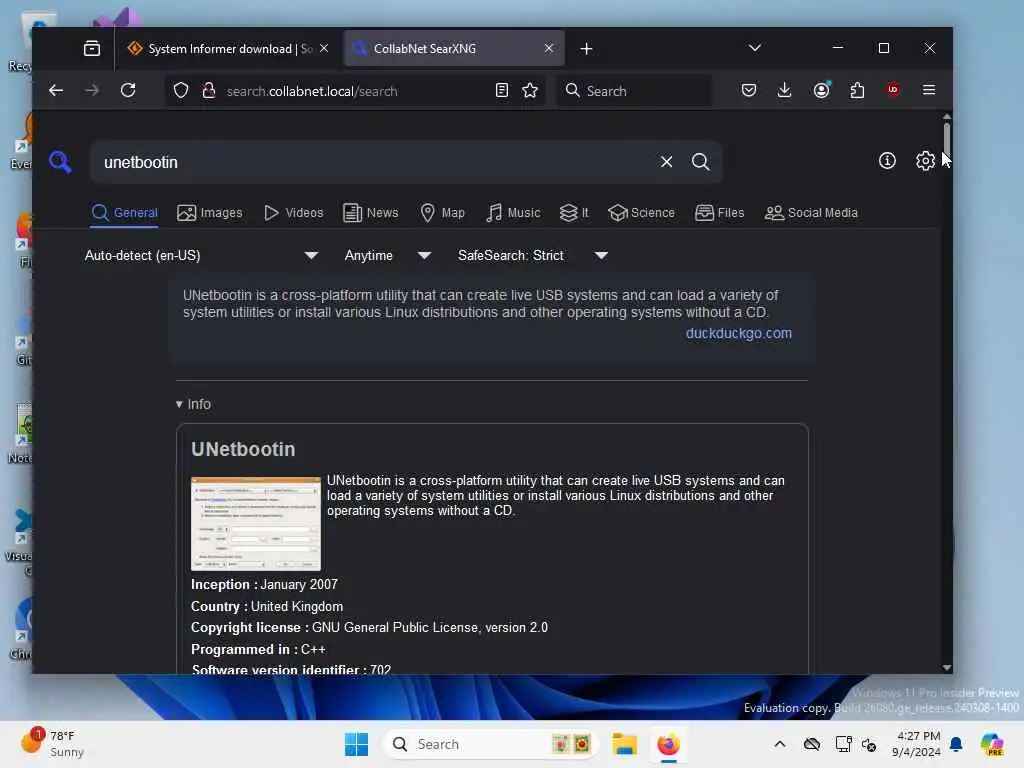
Task: Open Firefox application menu
Action: pyautogui.click(x=929, y=90)
